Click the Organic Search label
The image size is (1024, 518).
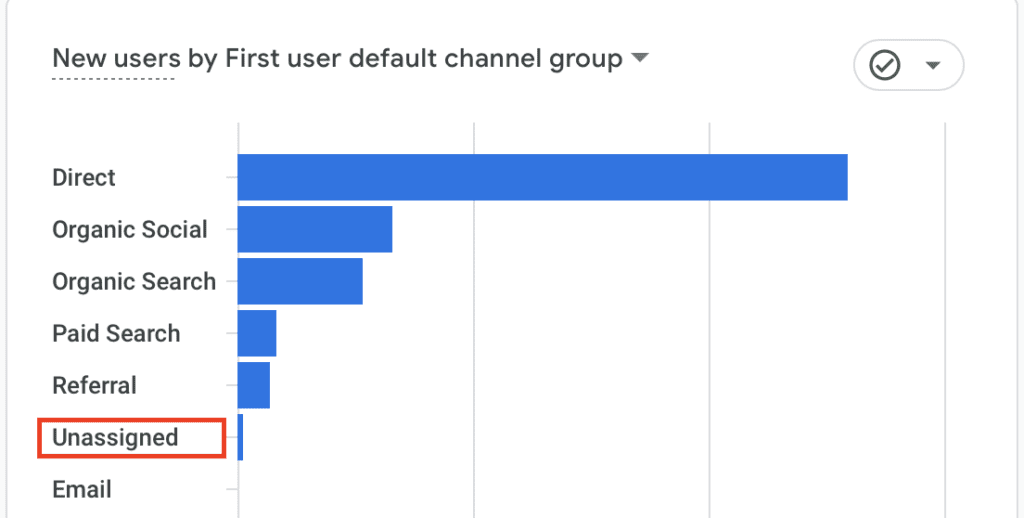click(134, 282)
